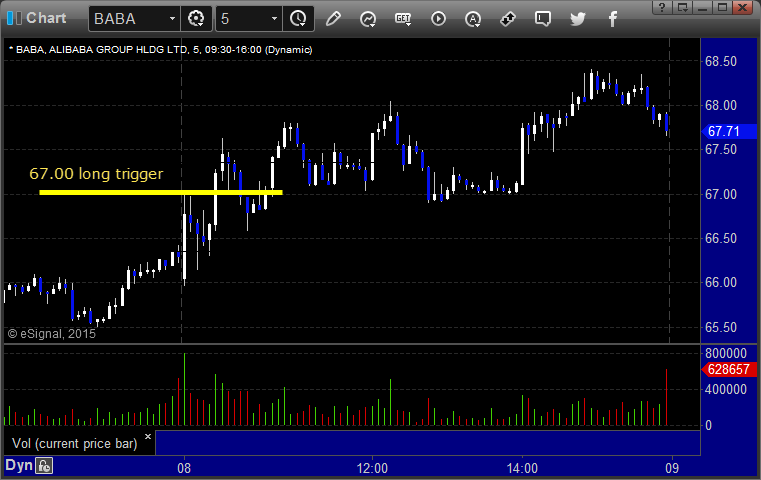Image resolution: width=761 pixels, height=480 pixels.
Task: Click the trade arrows diamond icon
Action: click(x=508, y=19)
